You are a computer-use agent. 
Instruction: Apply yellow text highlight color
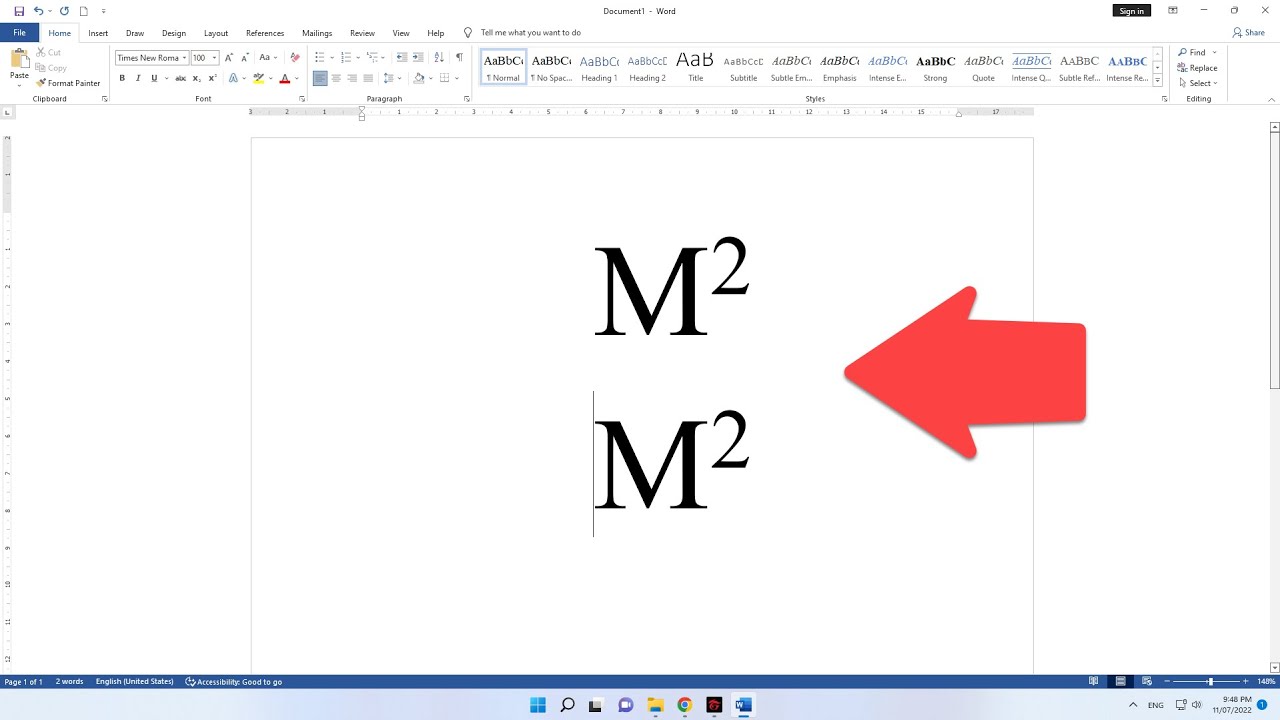click(x=258, y=78)
